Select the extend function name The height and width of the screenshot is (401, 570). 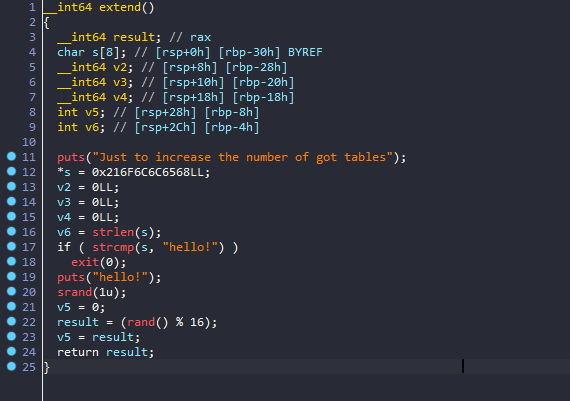[x=120, y=7]
